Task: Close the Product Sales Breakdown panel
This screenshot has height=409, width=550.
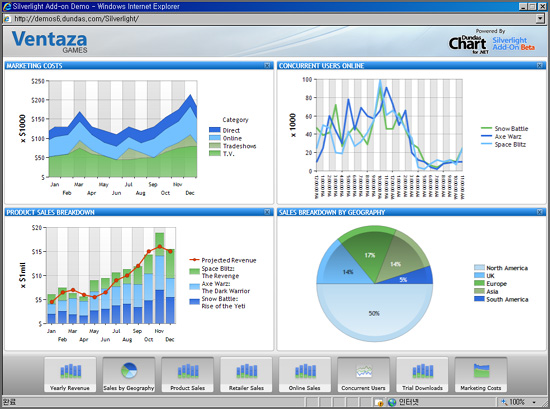Action: click(267, 212)
